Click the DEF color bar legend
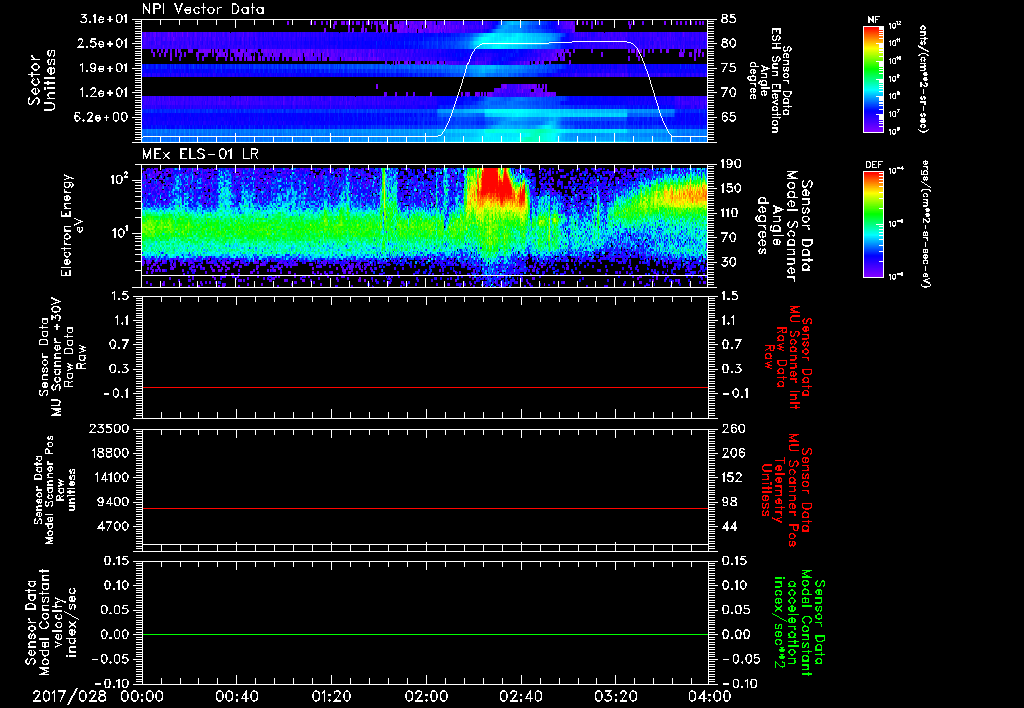 tap(873, 224)
